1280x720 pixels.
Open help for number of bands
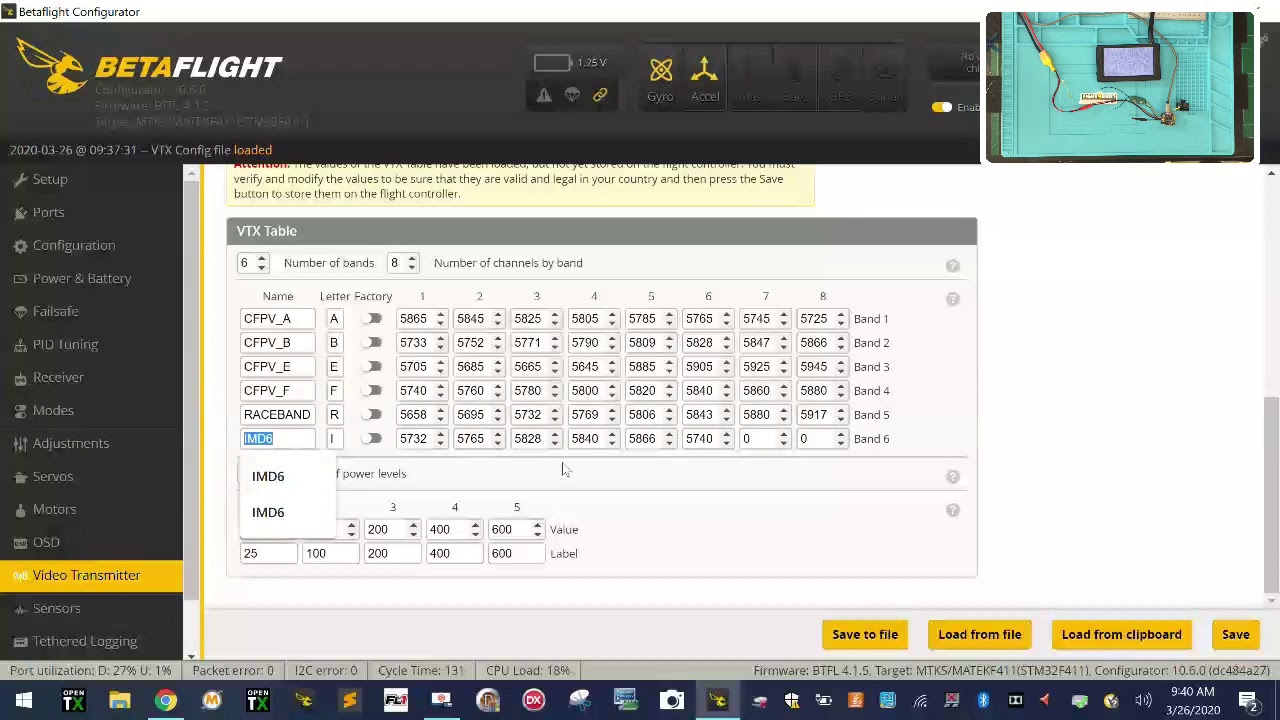point(952,265)
